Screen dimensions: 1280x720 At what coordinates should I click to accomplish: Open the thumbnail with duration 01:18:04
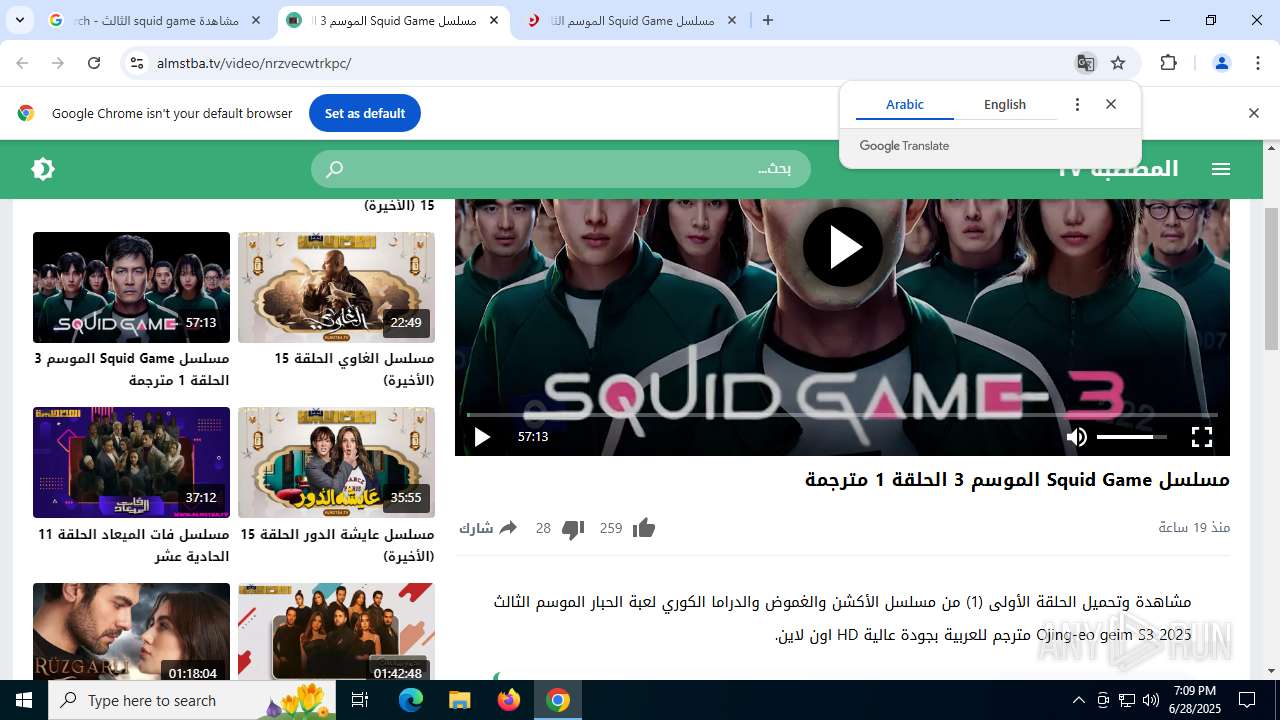tap(131, 632)
